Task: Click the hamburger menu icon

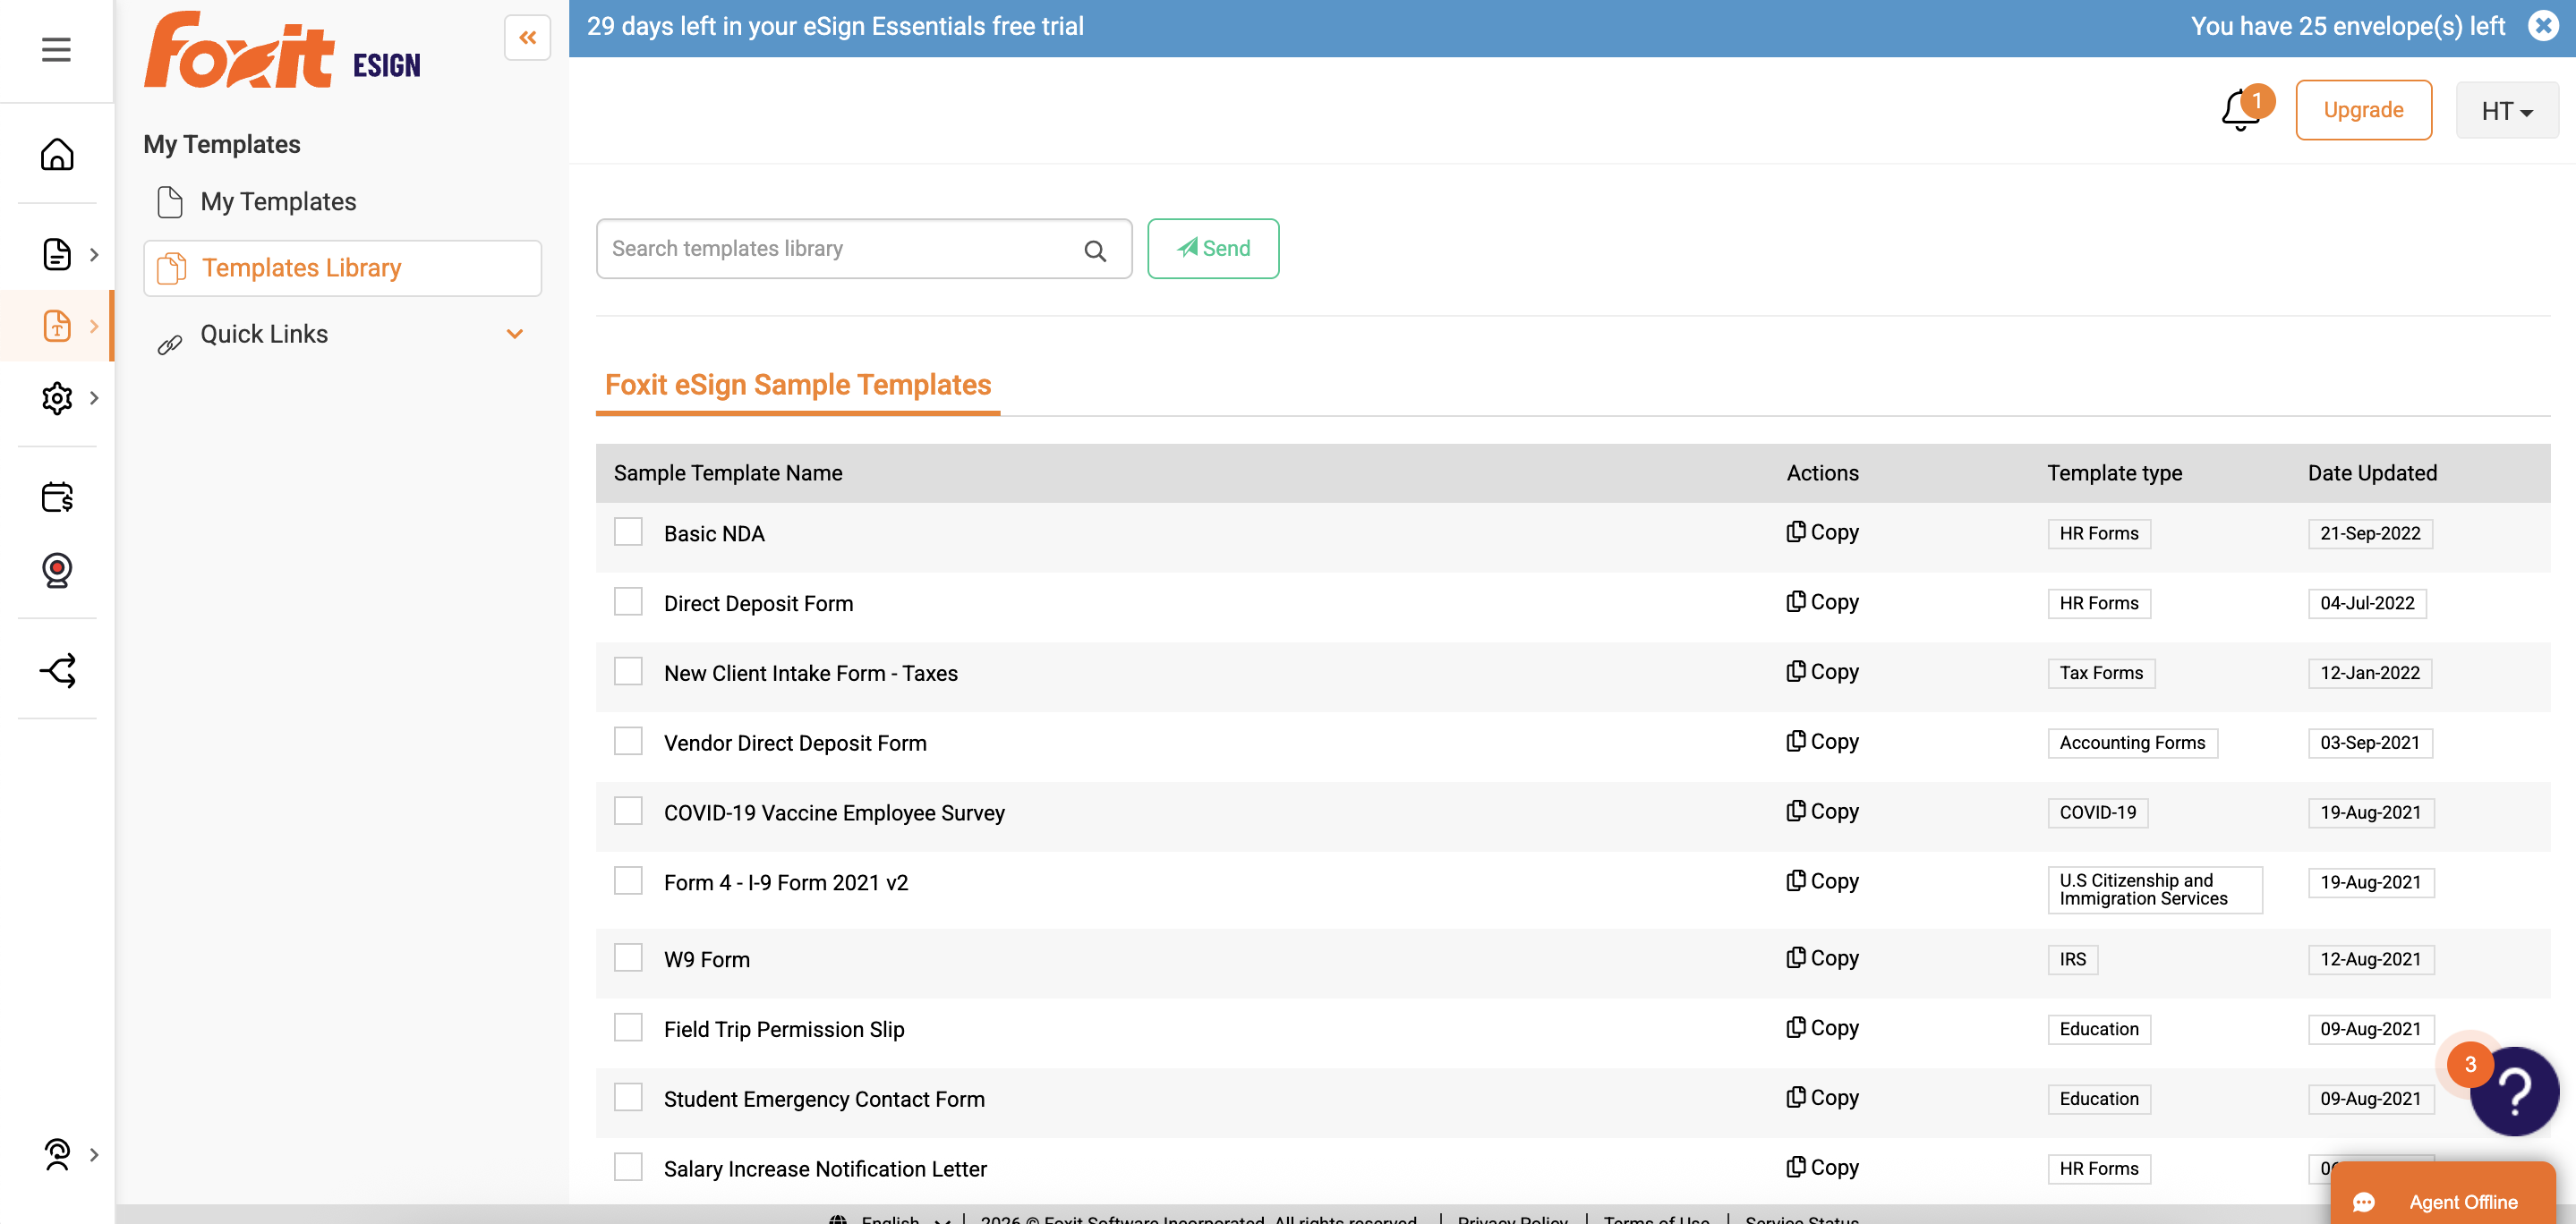Action: (56, 49)
